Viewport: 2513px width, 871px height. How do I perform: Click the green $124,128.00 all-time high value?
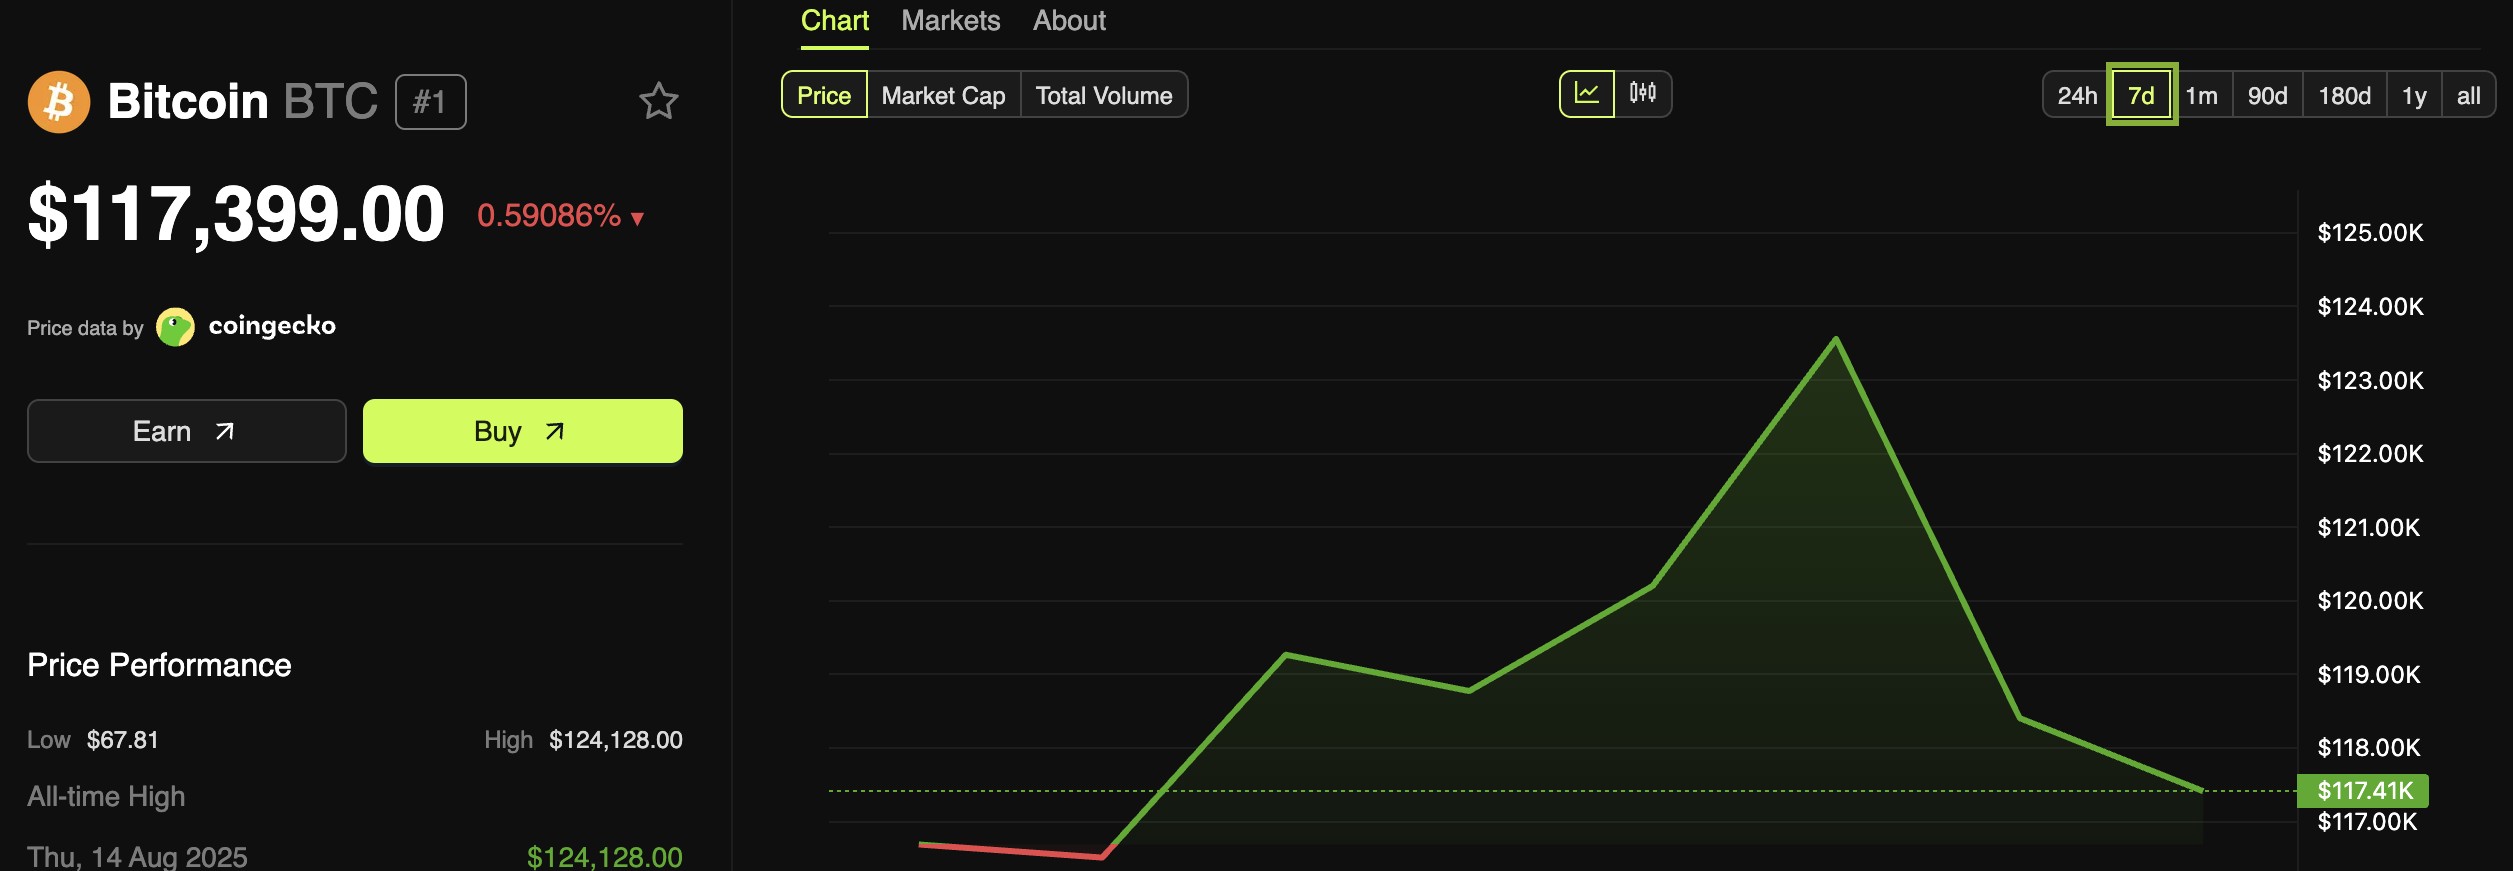605,857
